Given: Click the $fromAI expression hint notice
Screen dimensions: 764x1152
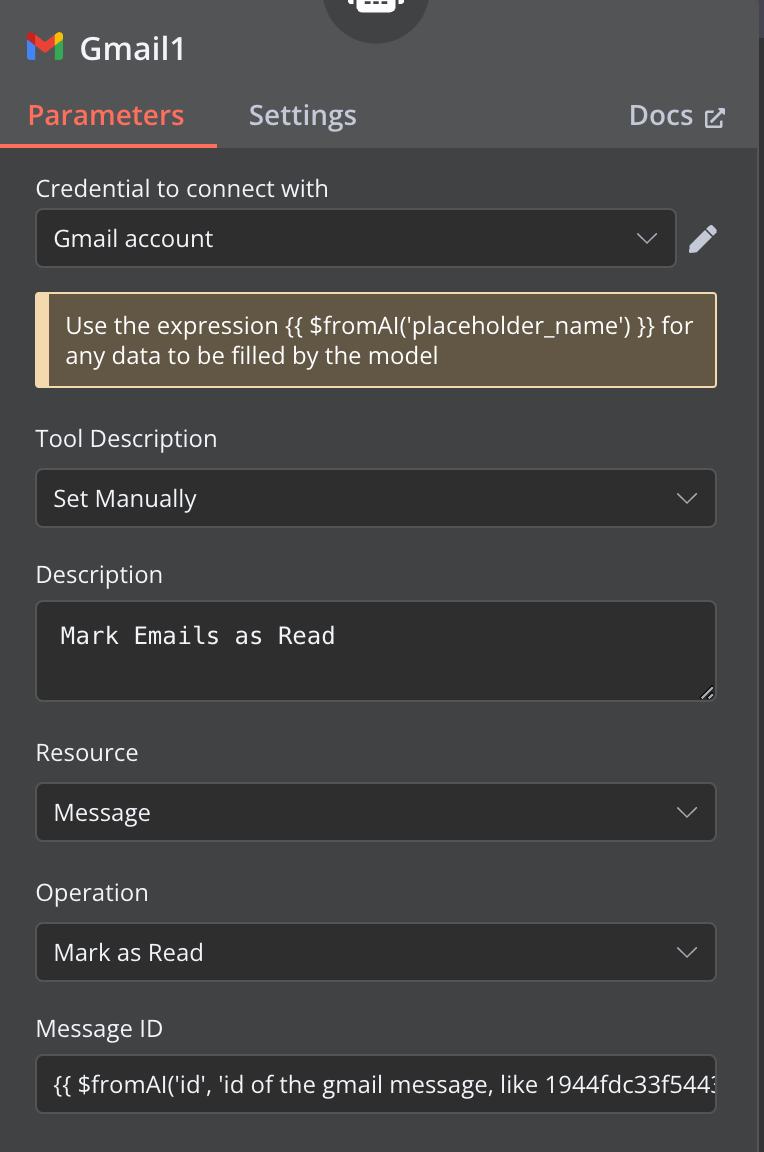Looking at the screenshot, I should point(375,340).
